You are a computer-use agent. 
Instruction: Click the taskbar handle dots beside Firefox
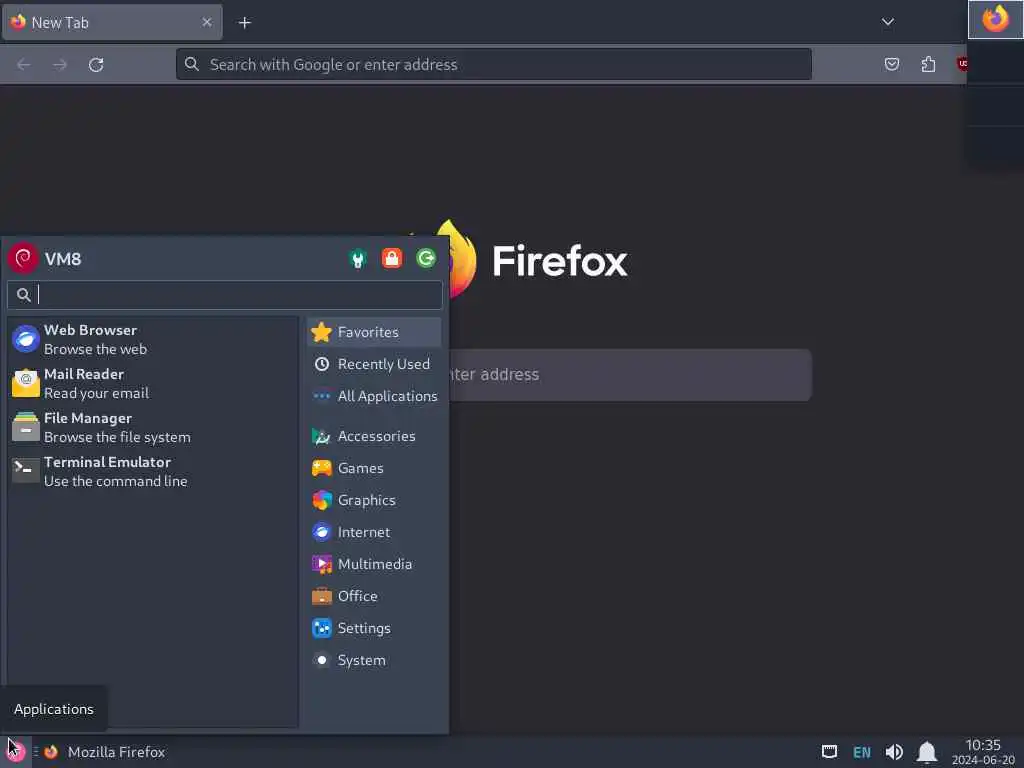point(36,752)
